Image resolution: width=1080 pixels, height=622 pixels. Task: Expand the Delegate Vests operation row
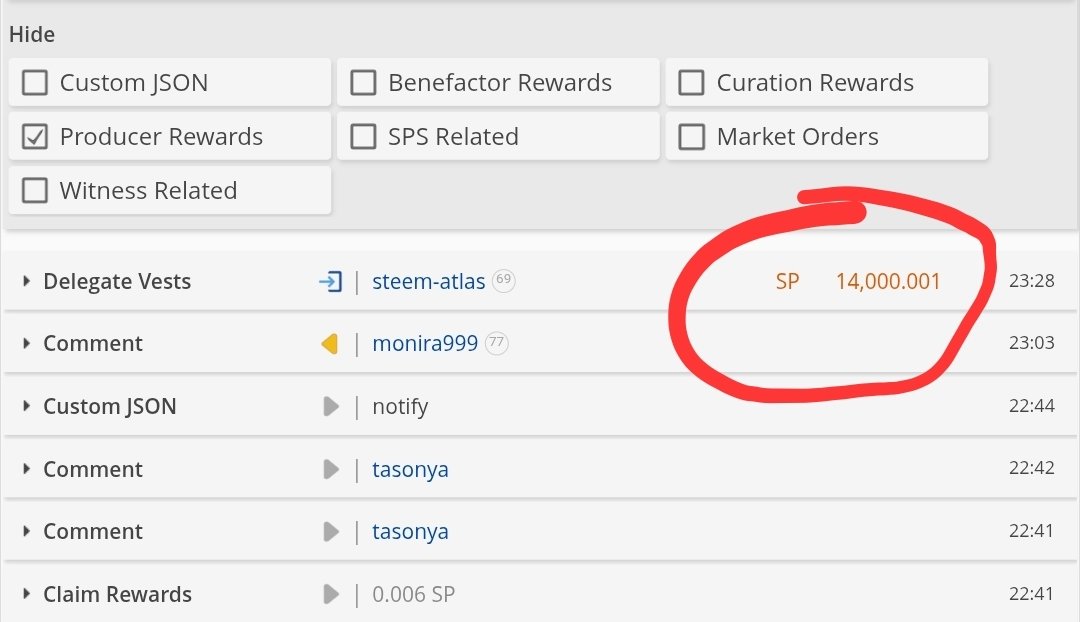(27, 282)
